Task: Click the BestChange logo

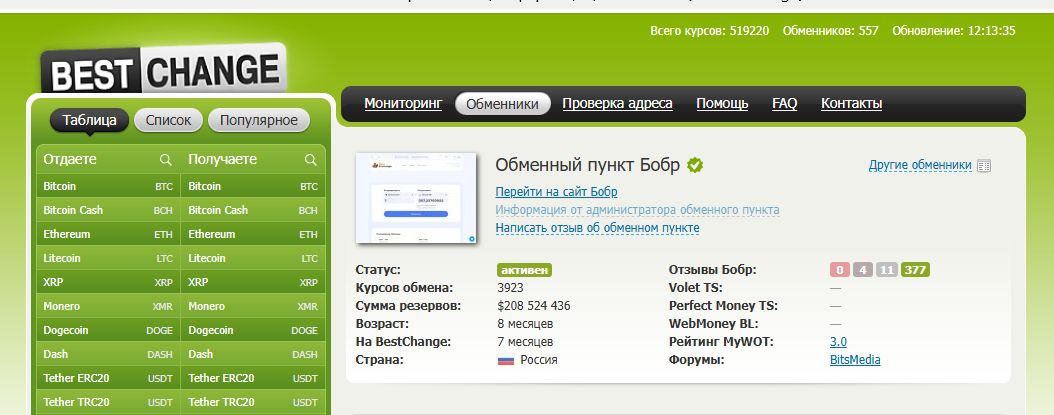Action: point(163,69)
